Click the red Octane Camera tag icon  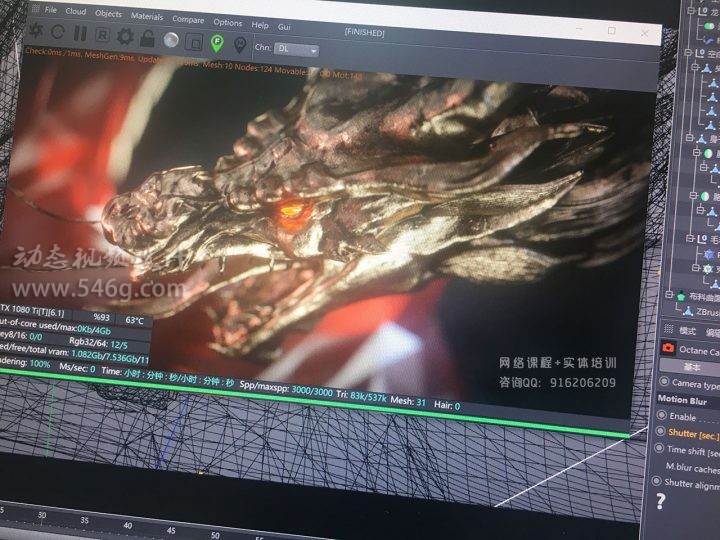point(668,348)
